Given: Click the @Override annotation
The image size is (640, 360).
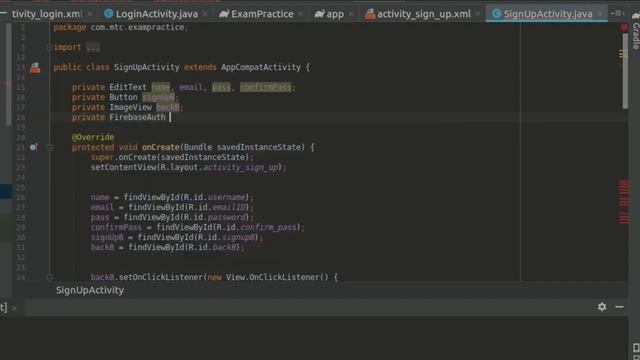Looking at the screenshot, I should coord(93,138).
